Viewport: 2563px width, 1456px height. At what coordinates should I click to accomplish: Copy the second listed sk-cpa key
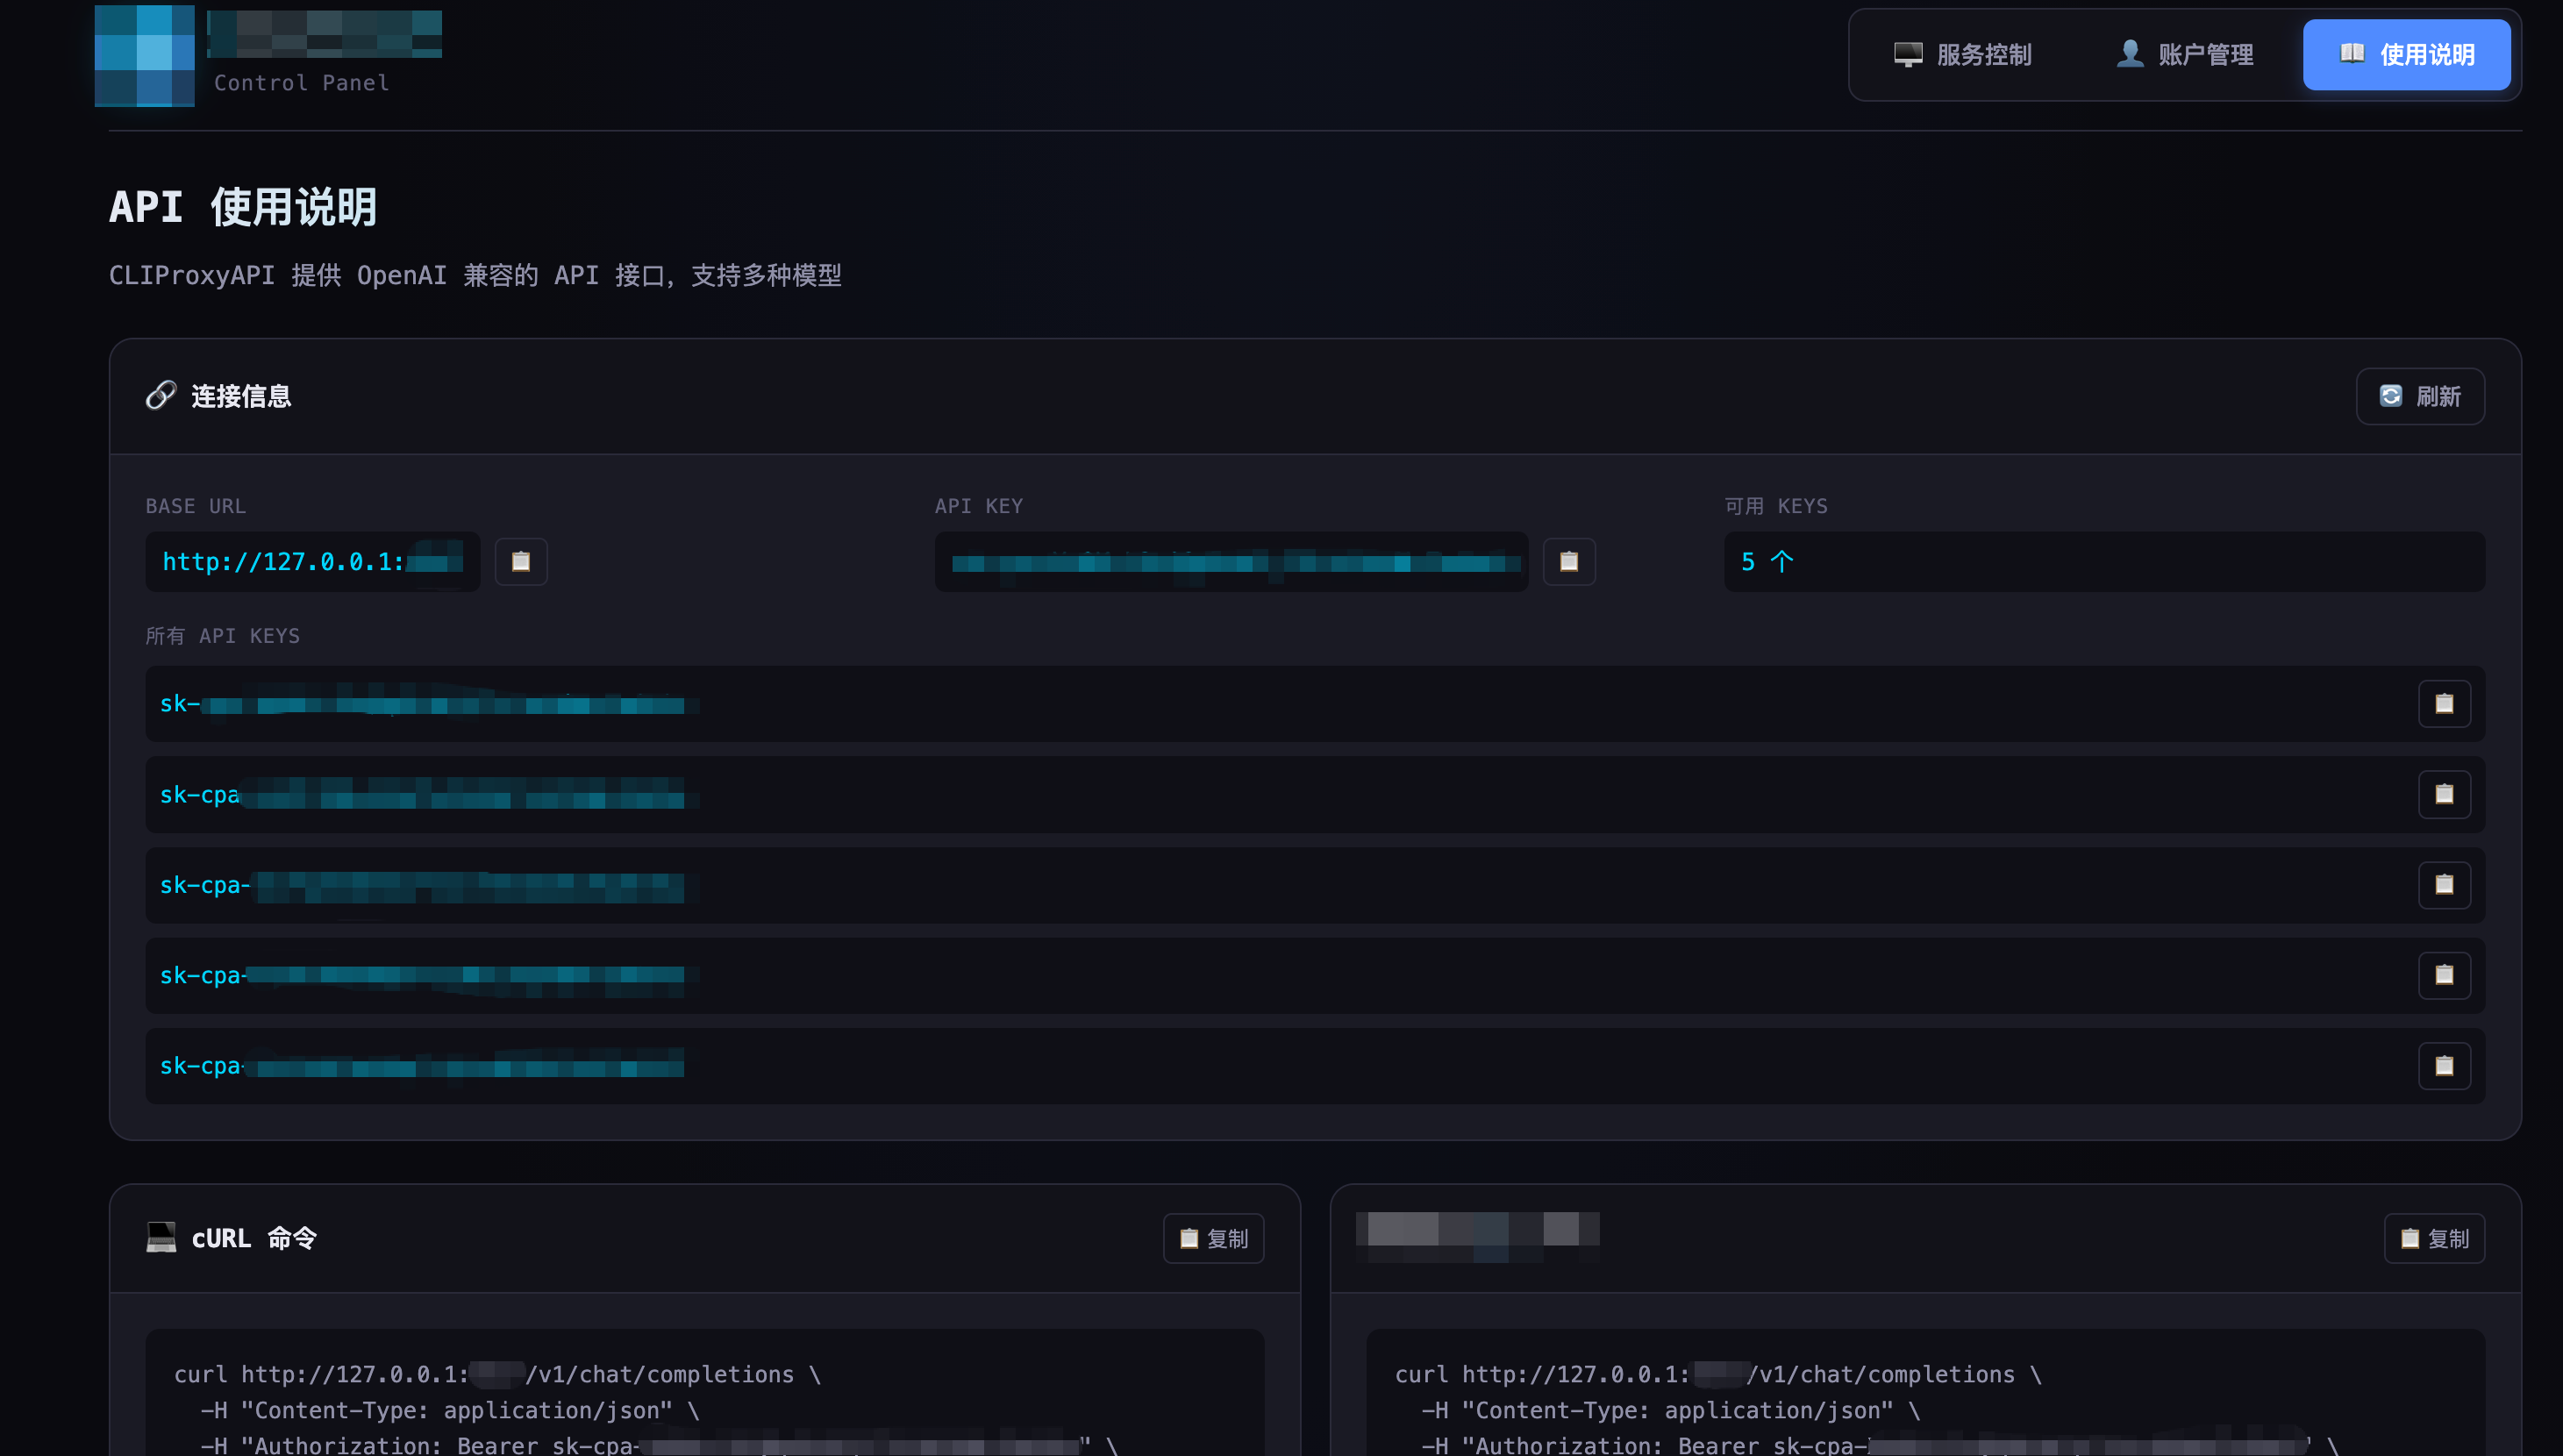(x=2443, y=794)
